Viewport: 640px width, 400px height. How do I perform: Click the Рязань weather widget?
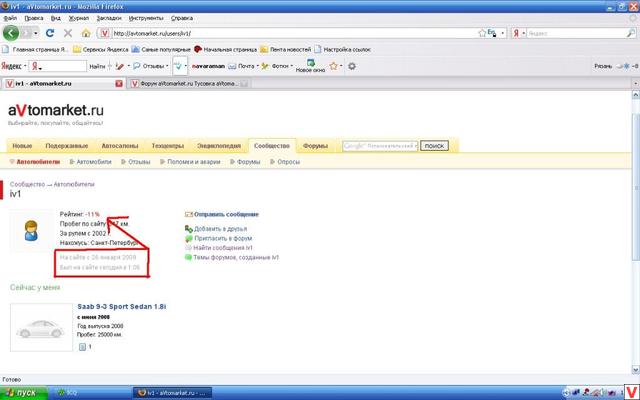point(616,66)
